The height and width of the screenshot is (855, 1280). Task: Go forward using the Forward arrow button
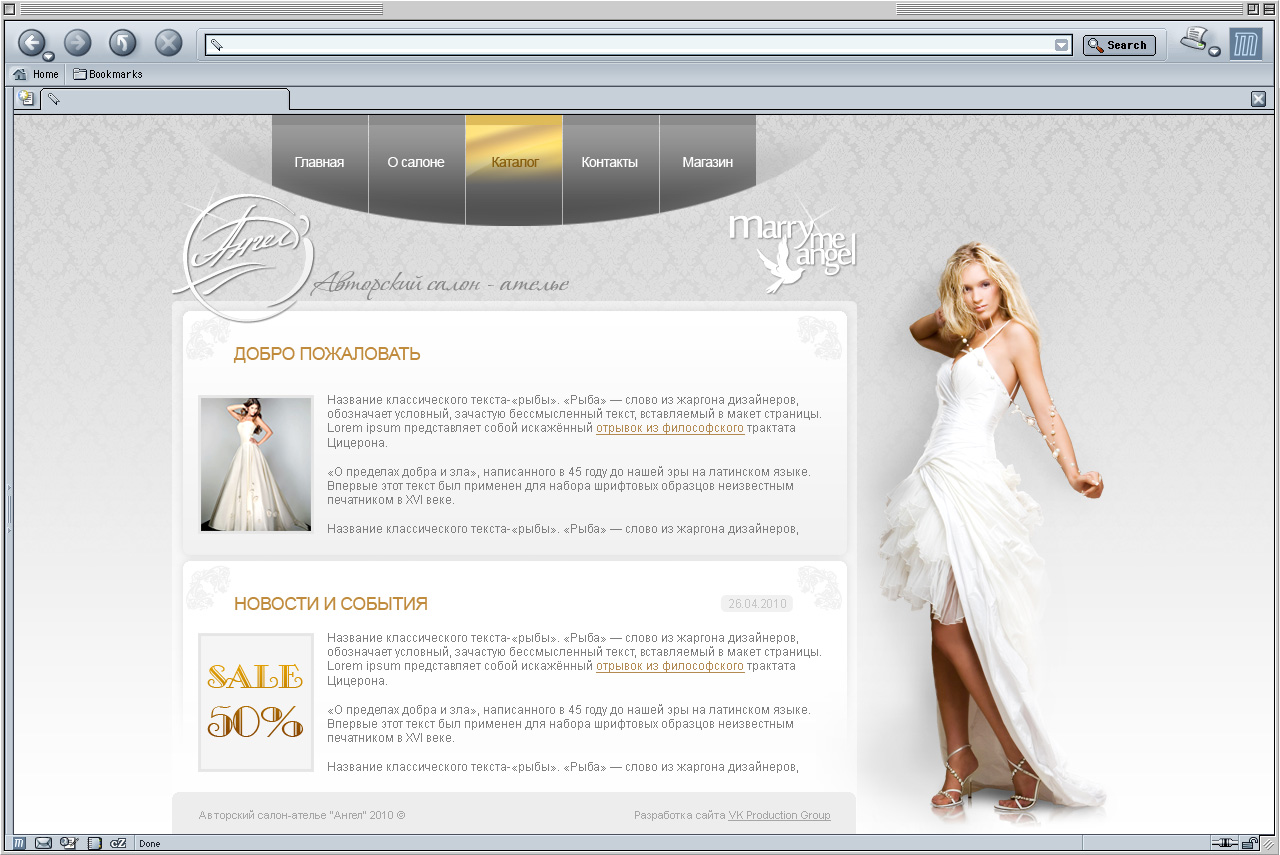click(77, 42)
